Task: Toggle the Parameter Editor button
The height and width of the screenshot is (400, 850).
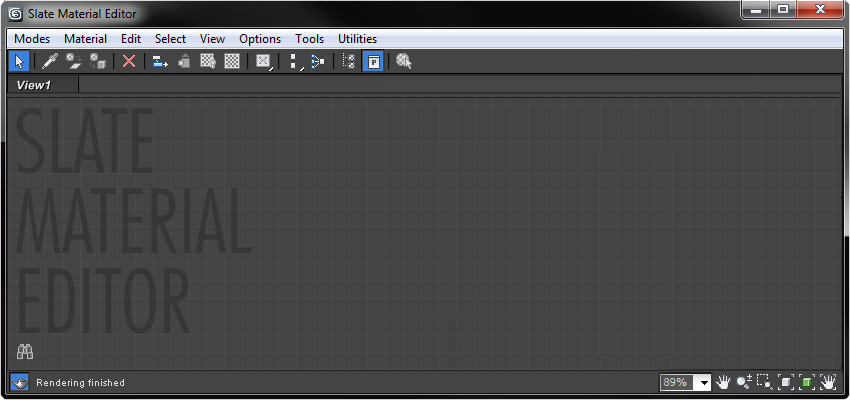Action: [x=373, y=61]
